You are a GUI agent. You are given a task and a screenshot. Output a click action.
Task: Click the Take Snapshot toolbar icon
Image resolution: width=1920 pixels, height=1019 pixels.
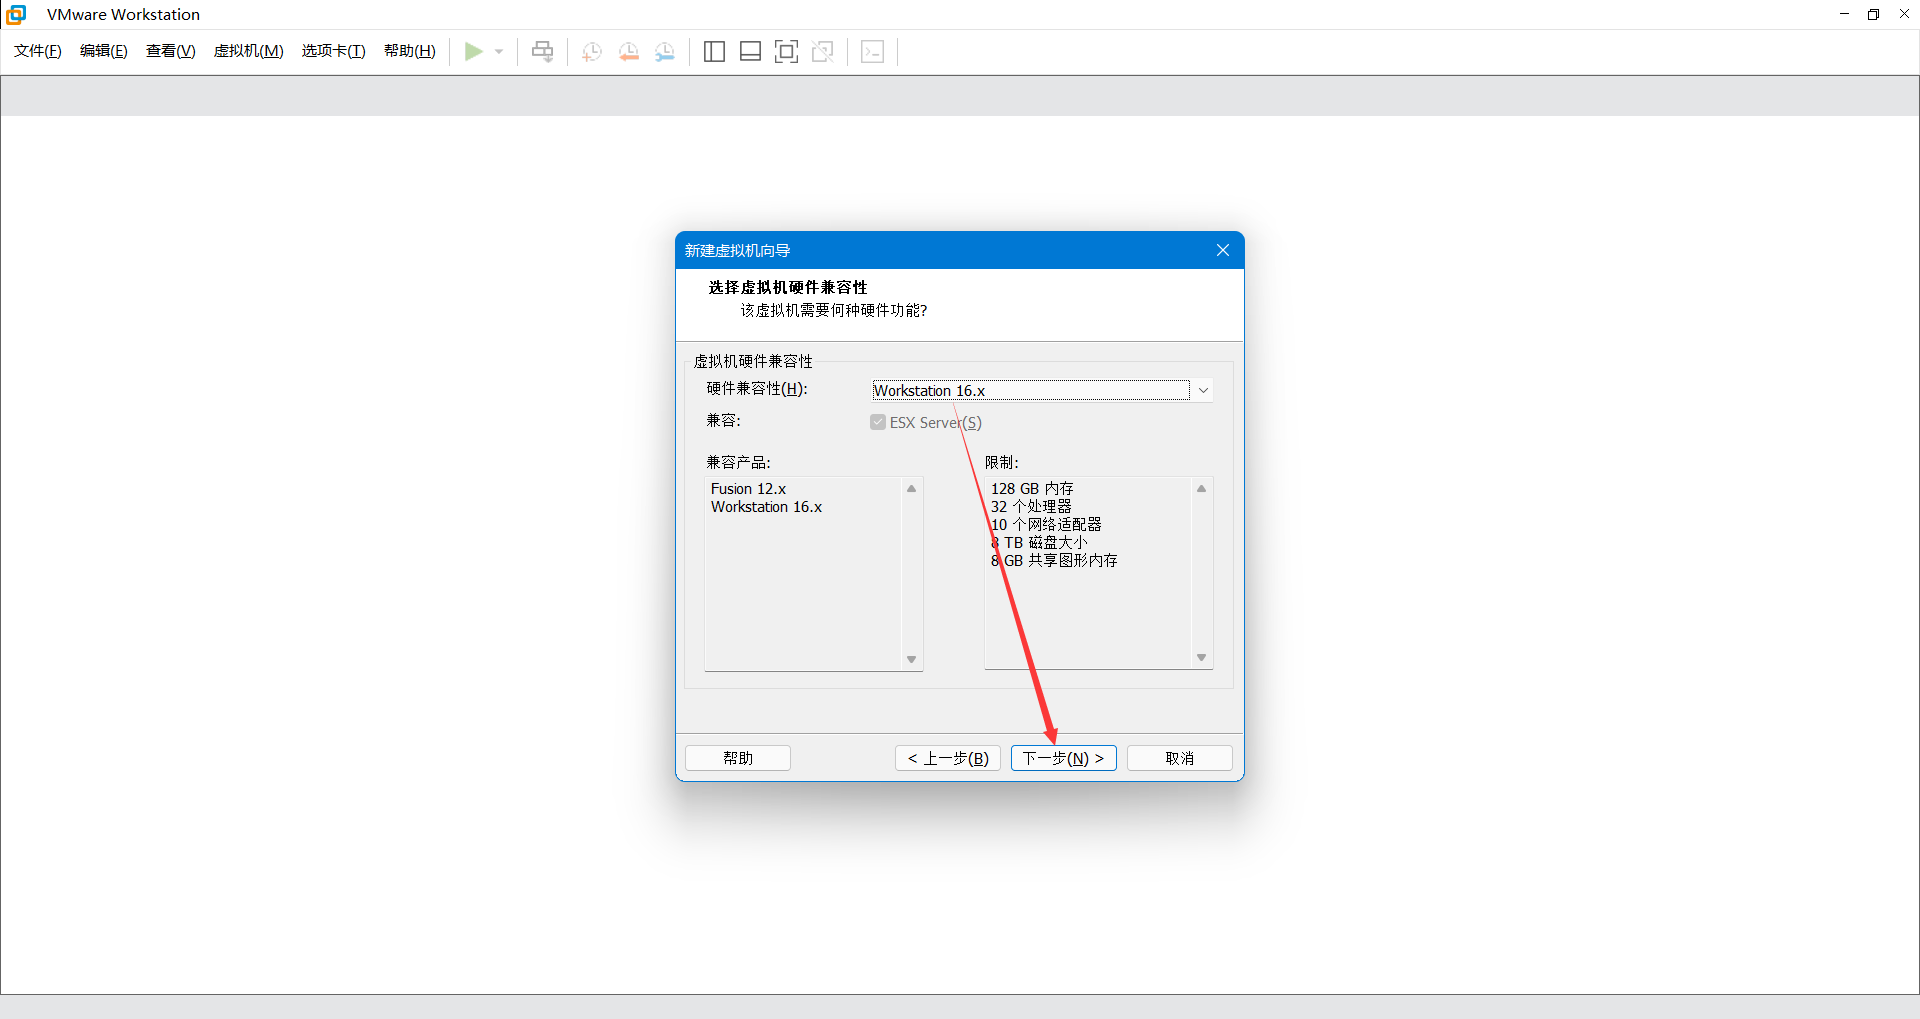pos(592,52)
